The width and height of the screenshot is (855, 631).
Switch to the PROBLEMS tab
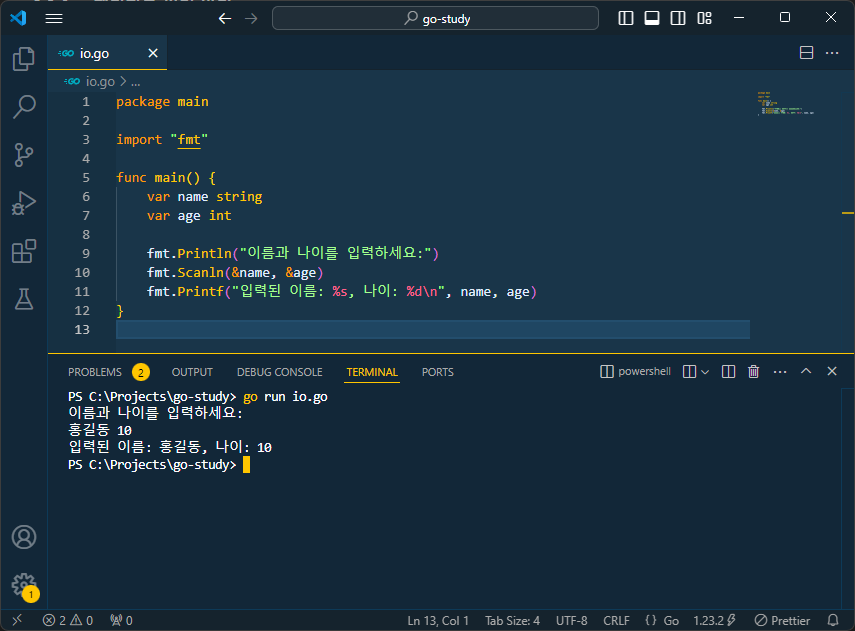pos(95,372)
